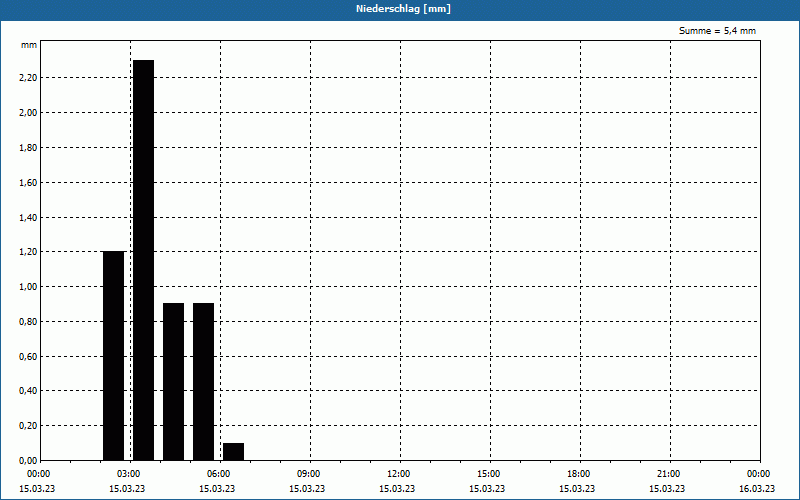
Task: Click the 0,00 y-axis label
Action: click(29, 461)
